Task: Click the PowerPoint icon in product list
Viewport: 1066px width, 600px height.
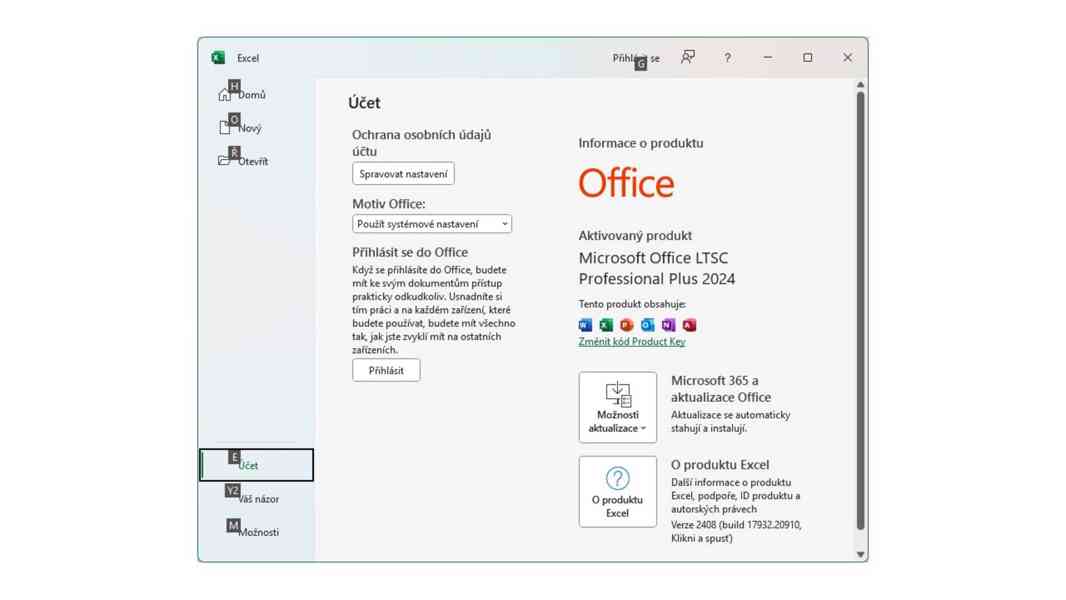Action: tap(627, 325)
